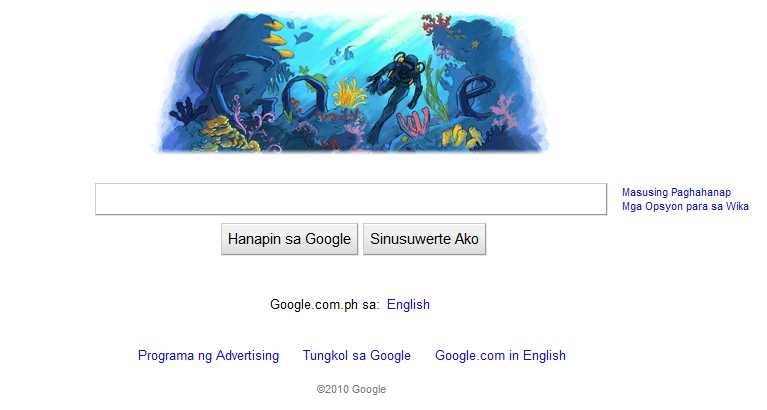Click the Sinusuwerte Ako button
767x410 pixels.
click(424, 239)
